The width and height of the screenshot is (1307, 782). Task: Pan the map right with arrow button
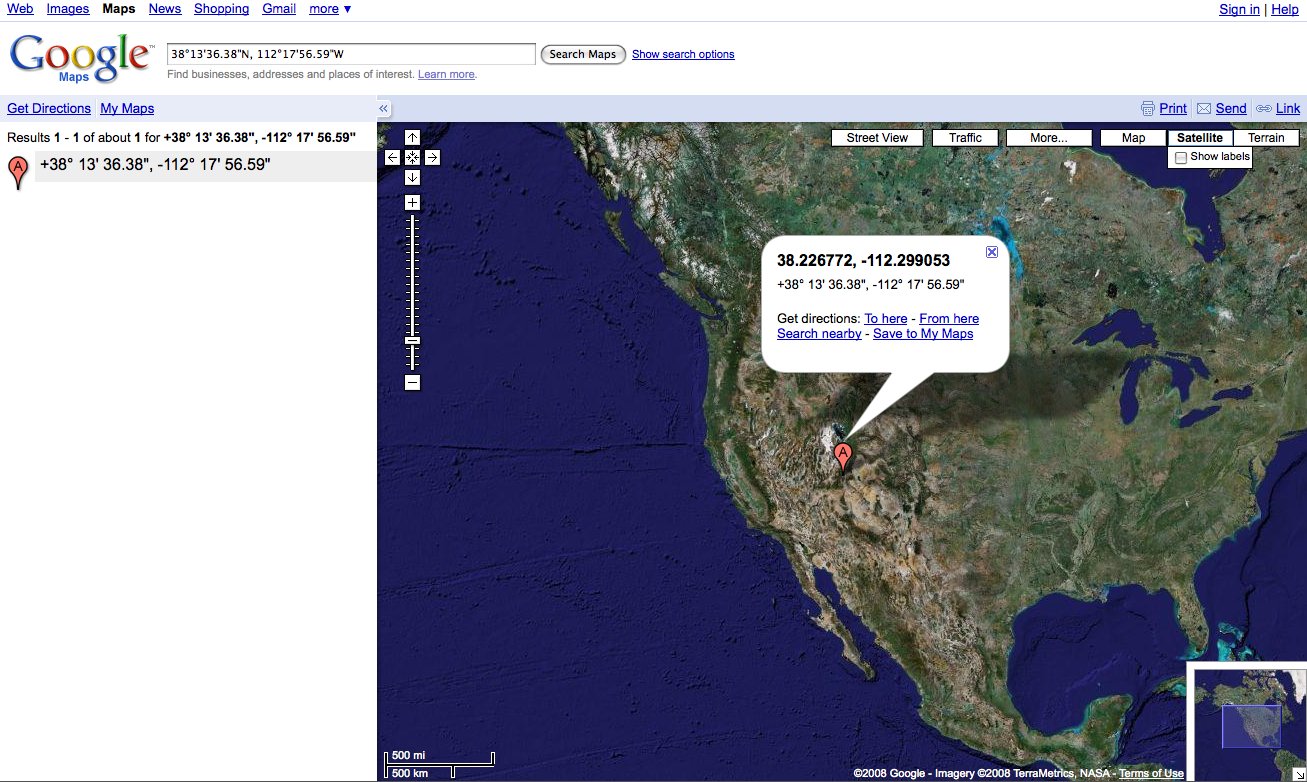point(432,157)
